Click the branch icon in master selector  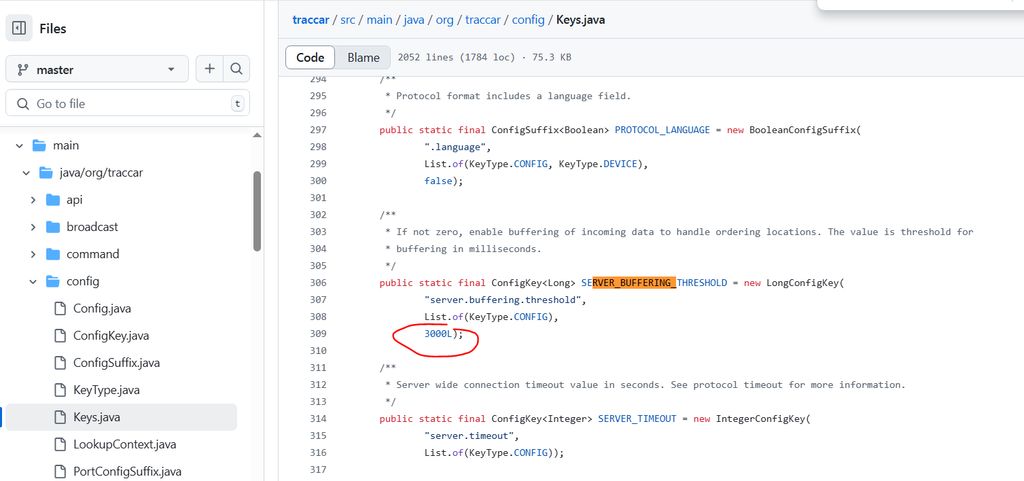tap(23, 70)
